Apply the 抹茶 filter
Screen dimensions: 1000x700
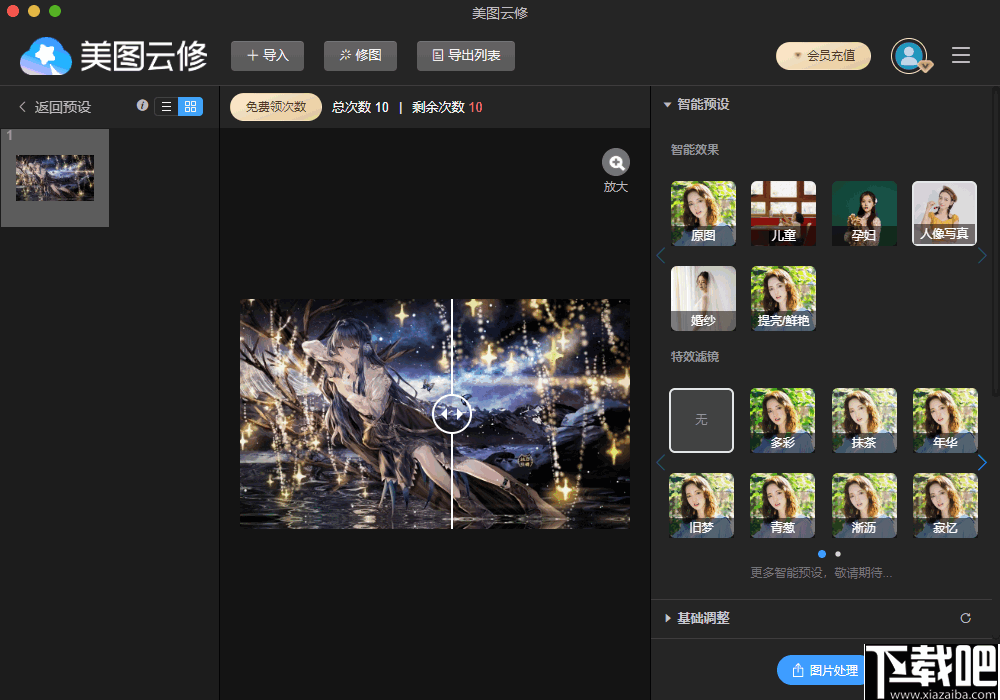[864, 420]
